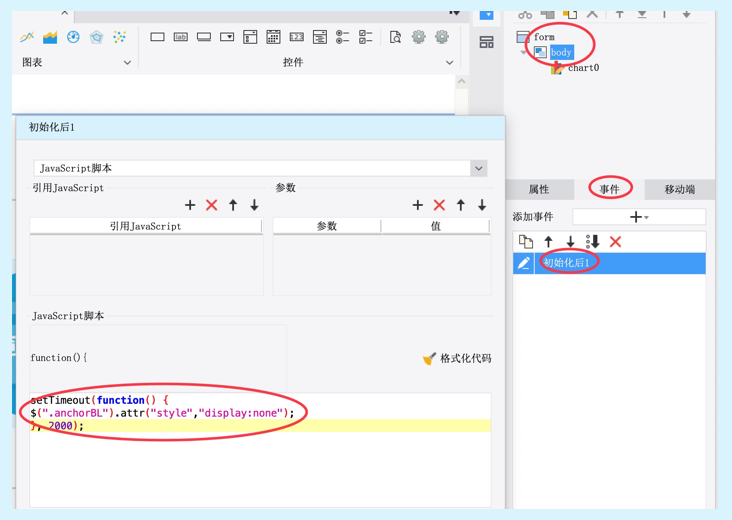Pick the checkbox group widget icon

[x=366, y=37]
